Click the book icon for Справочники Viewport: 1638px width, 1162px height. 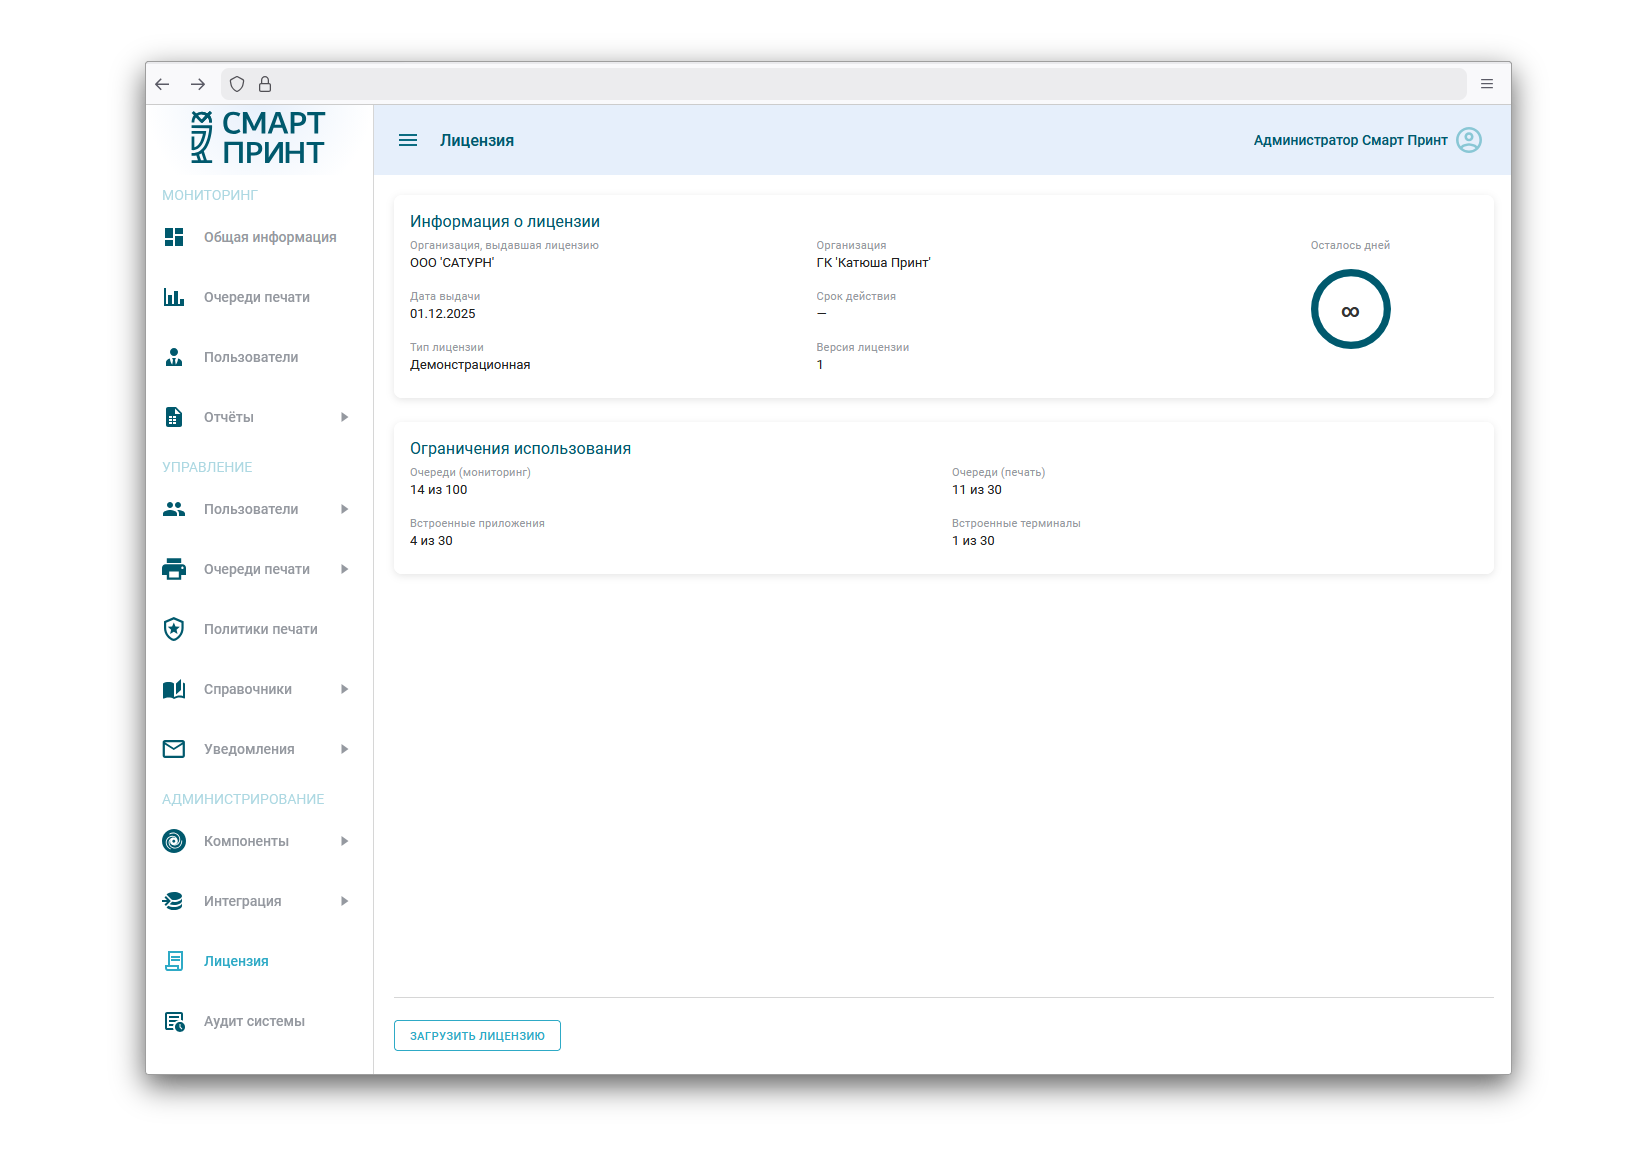click(x=174, y=689)
